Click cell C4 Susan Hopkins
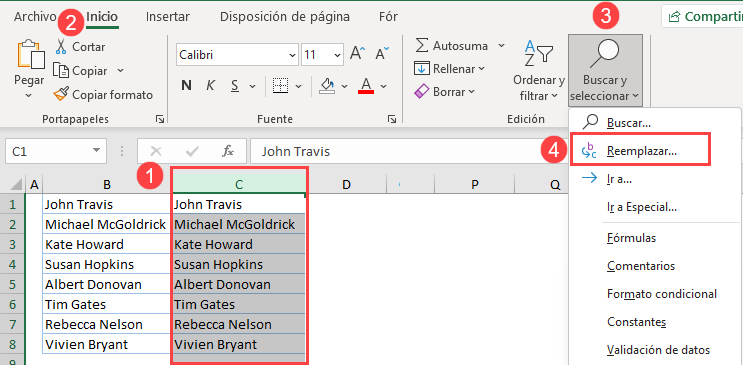This screenshot has height=365, width=743. click(239, 265)
